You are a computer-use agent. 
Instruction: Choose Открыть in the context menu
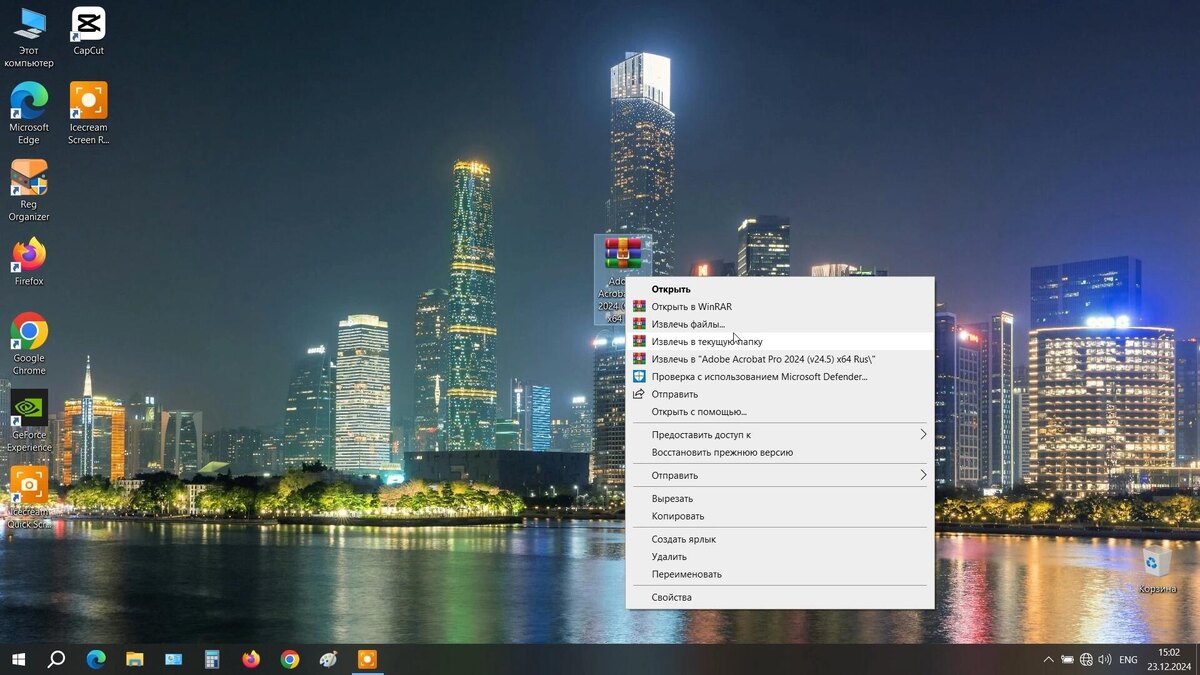(x=780, y=289)
